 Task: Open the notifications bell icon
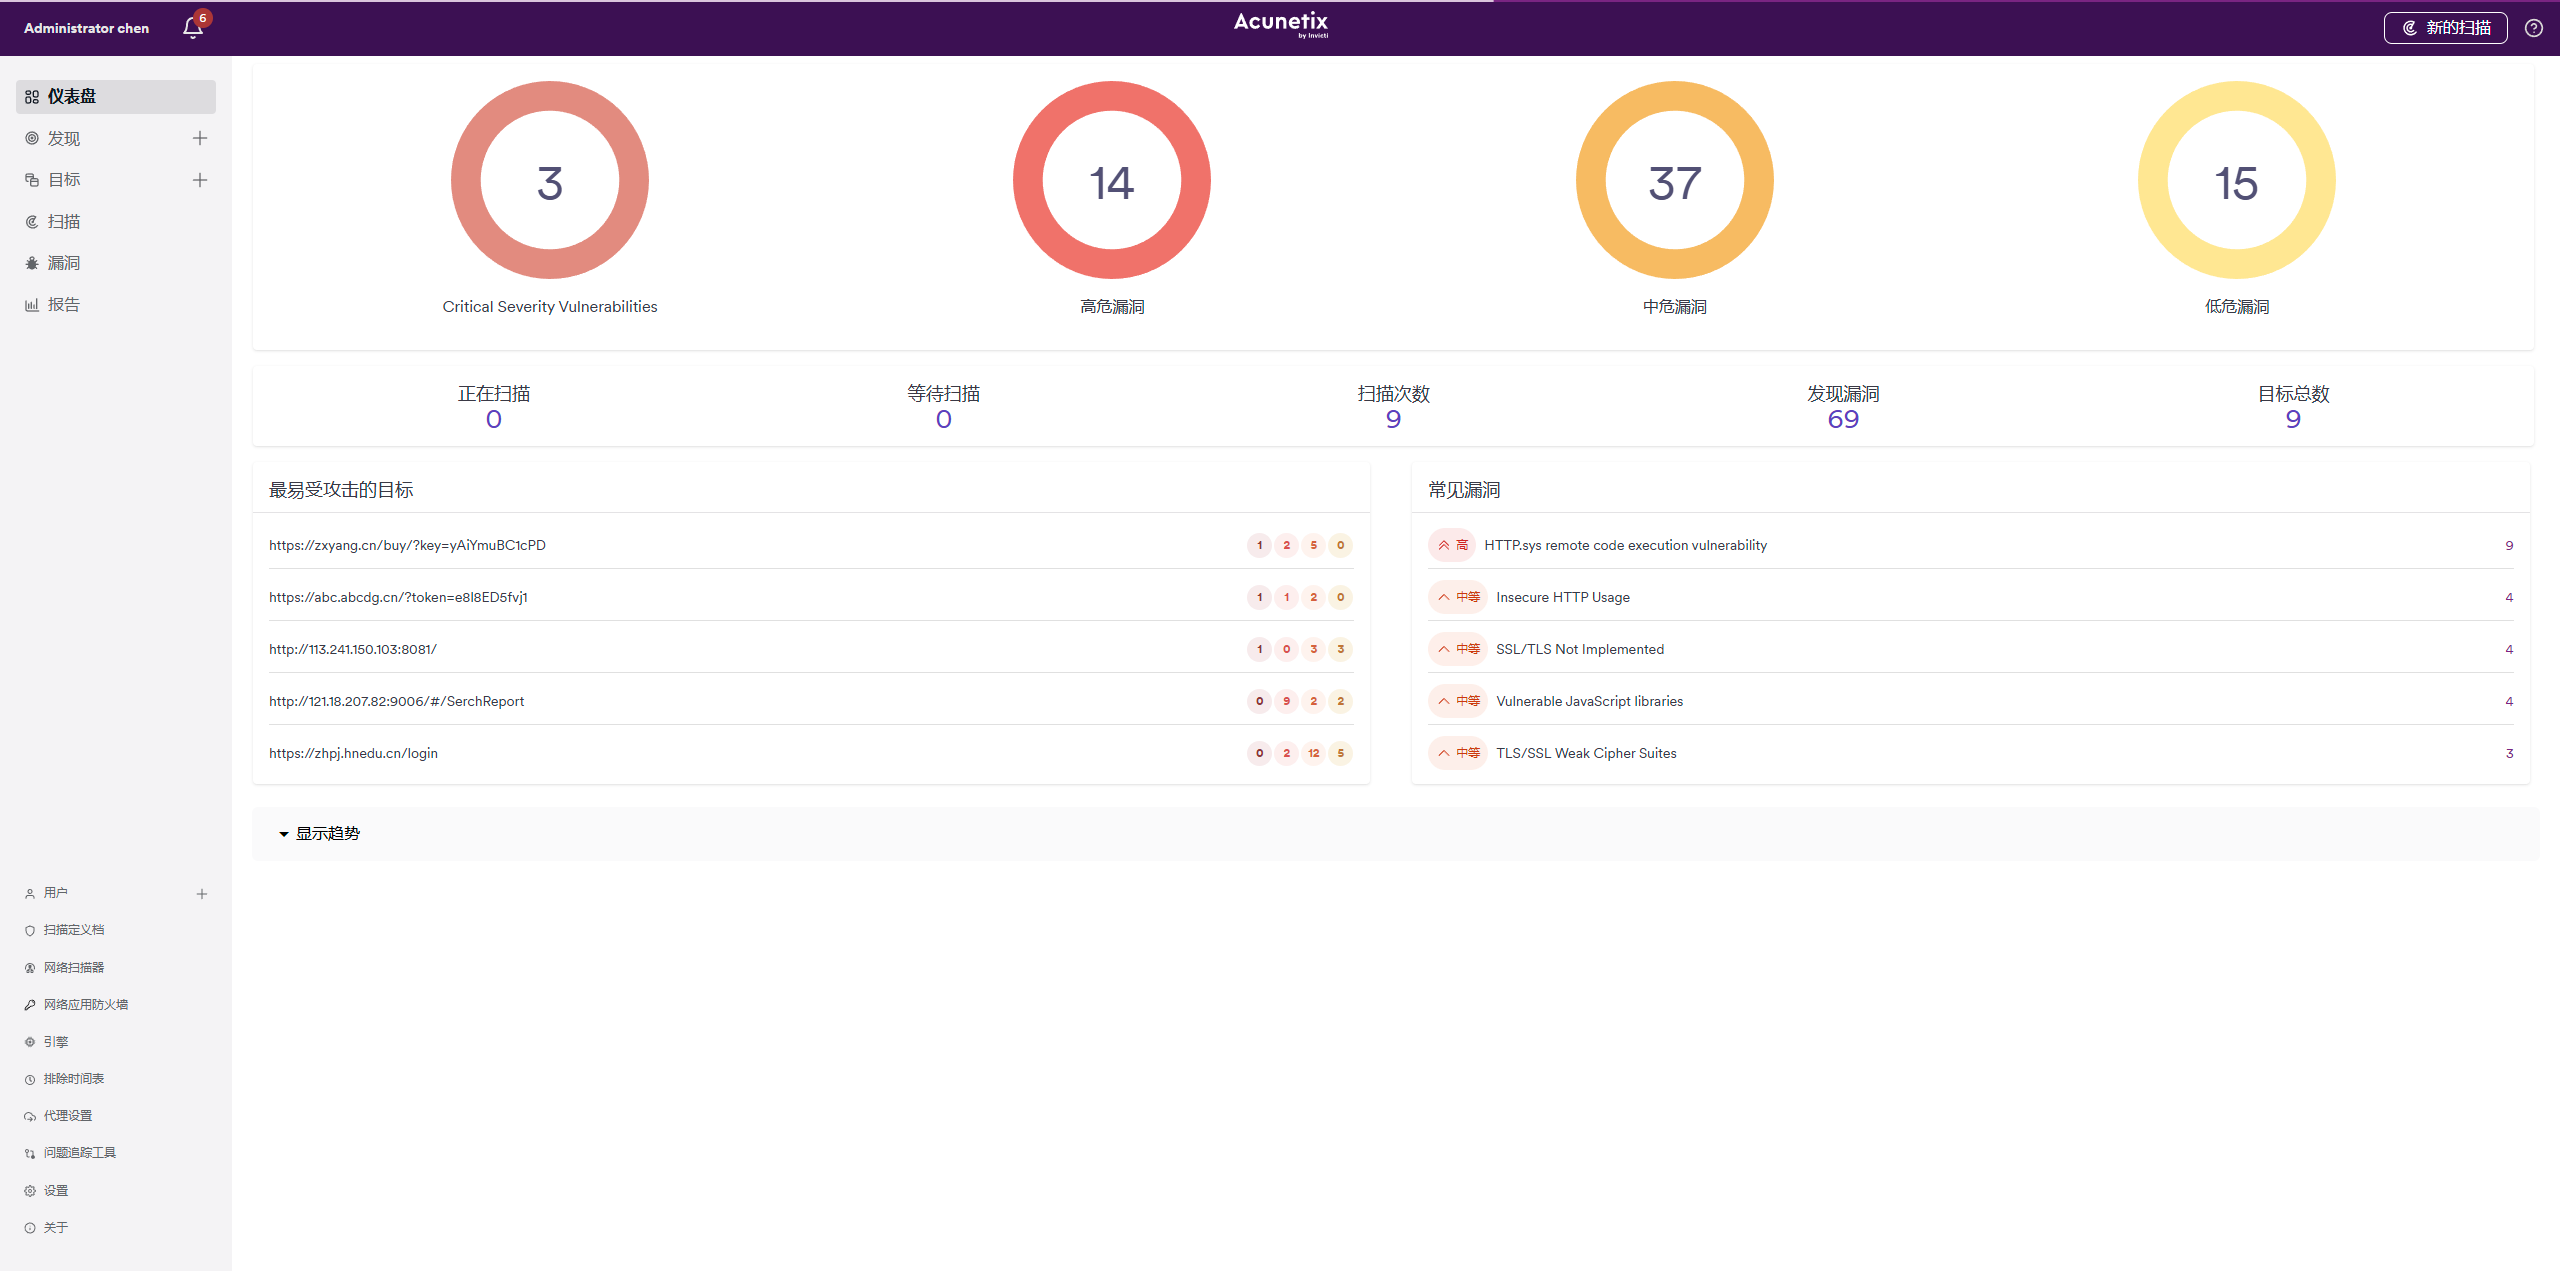pos(193,28)
